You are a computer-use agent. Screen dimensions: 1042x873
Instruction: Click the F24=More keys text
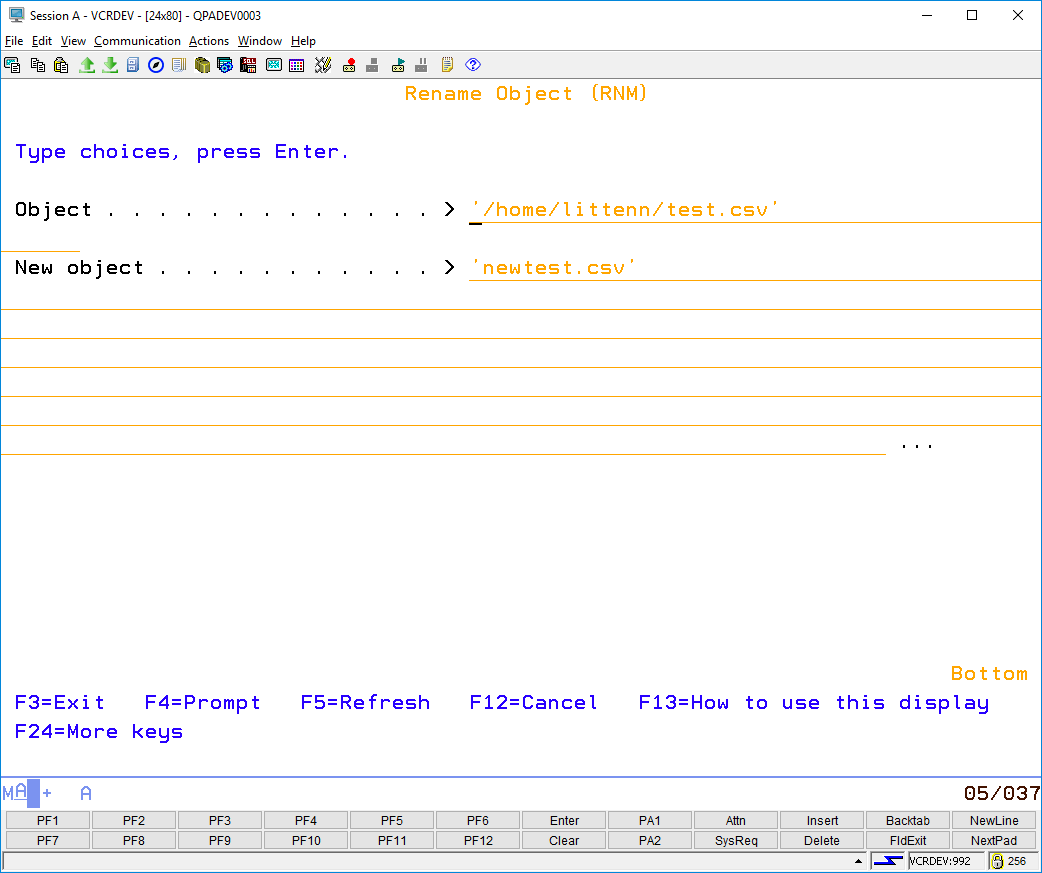98,732
